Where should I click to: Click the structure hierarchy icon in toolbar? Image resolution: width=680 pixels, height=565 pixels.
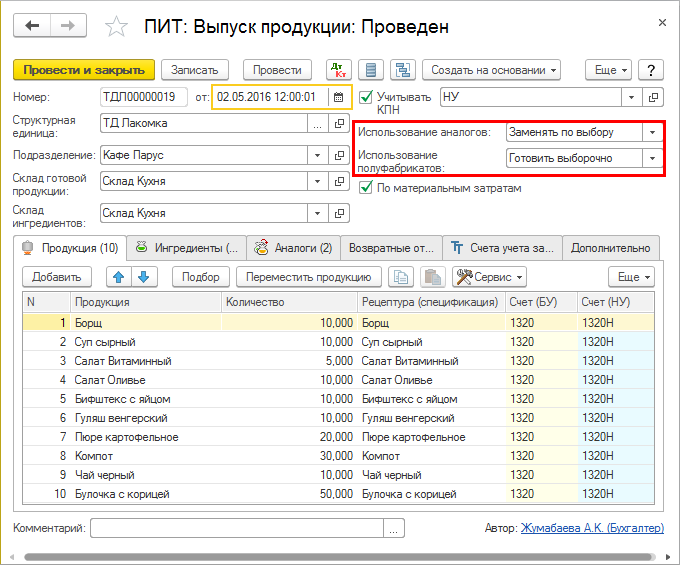[403, 70]
